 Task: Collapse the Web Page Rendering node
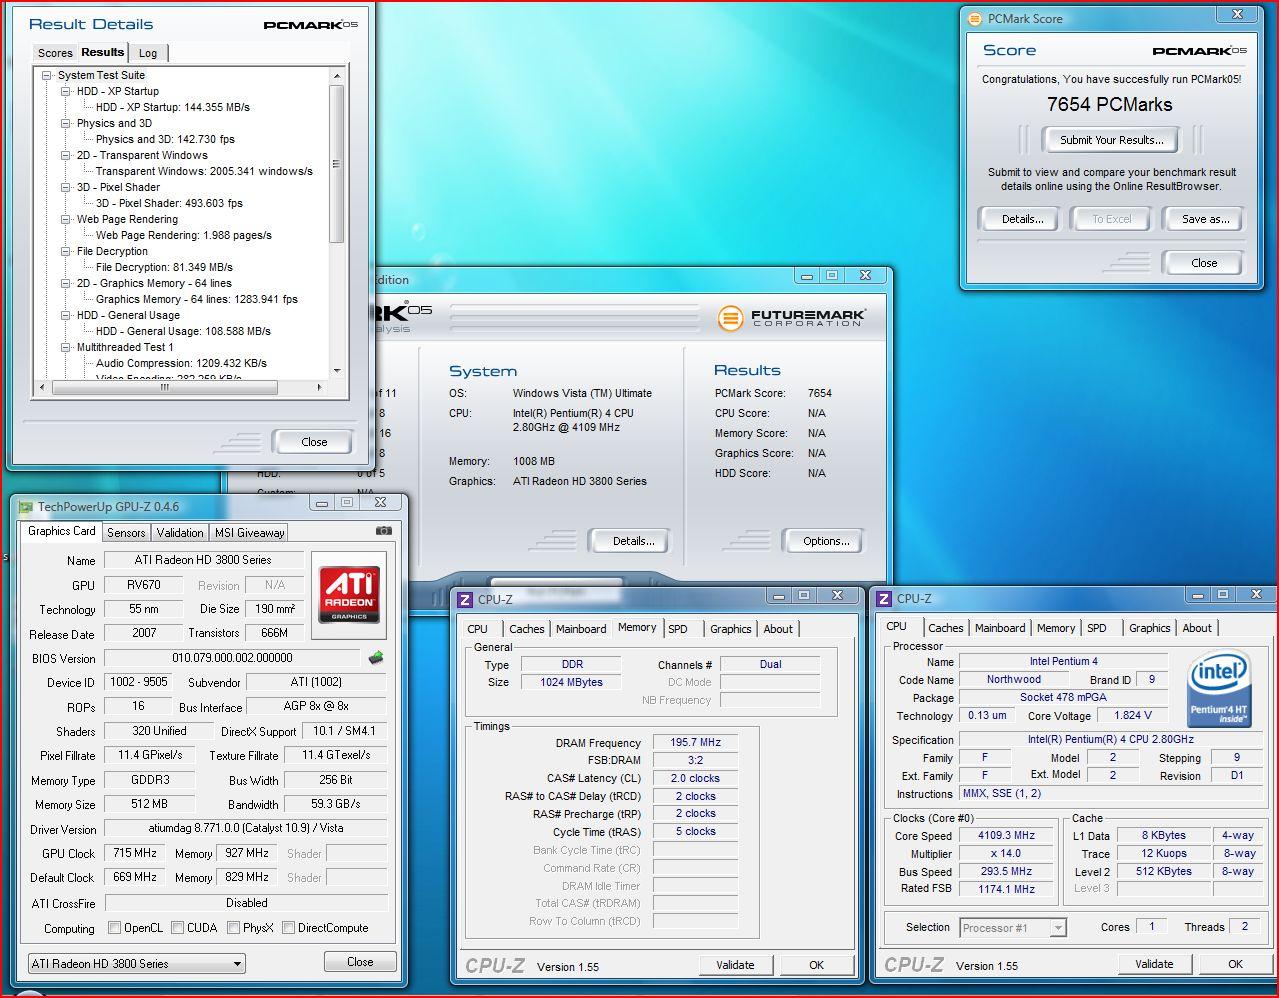coord(66,219)
